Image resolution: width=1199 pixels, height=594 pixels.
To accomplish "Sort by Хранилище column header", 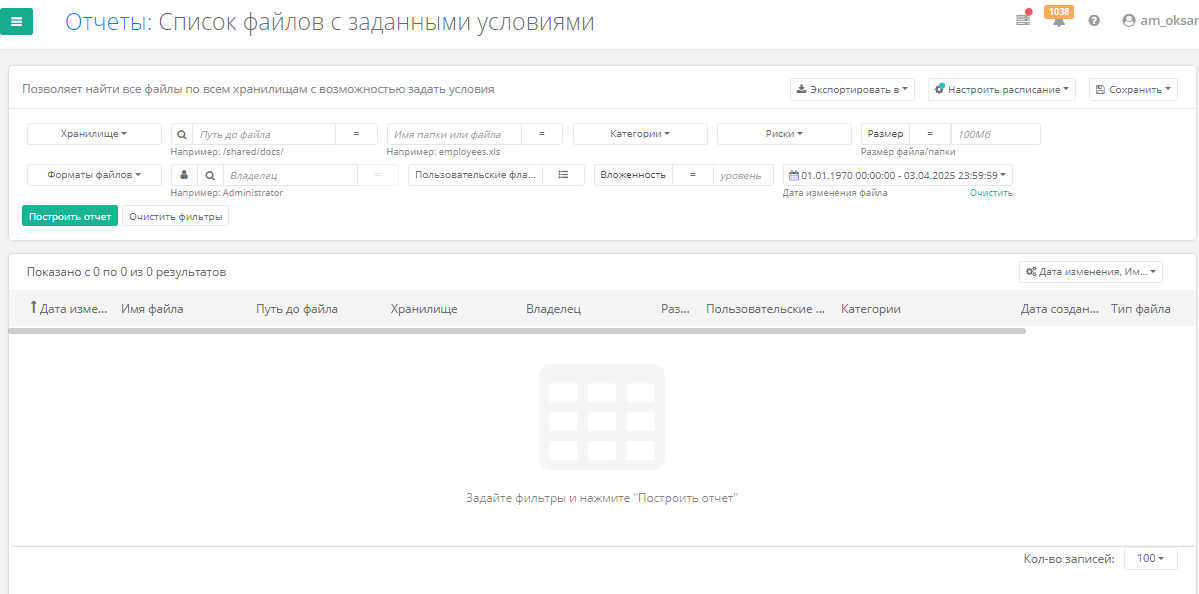I will 424,309.
